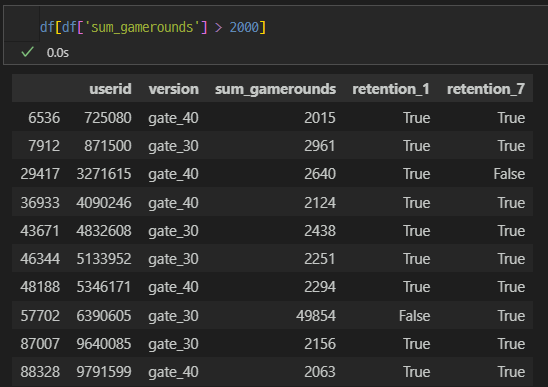The height and width of the screenshot is (387, 548).
Task: Click userid value 871500
Action: pos(108,146)
